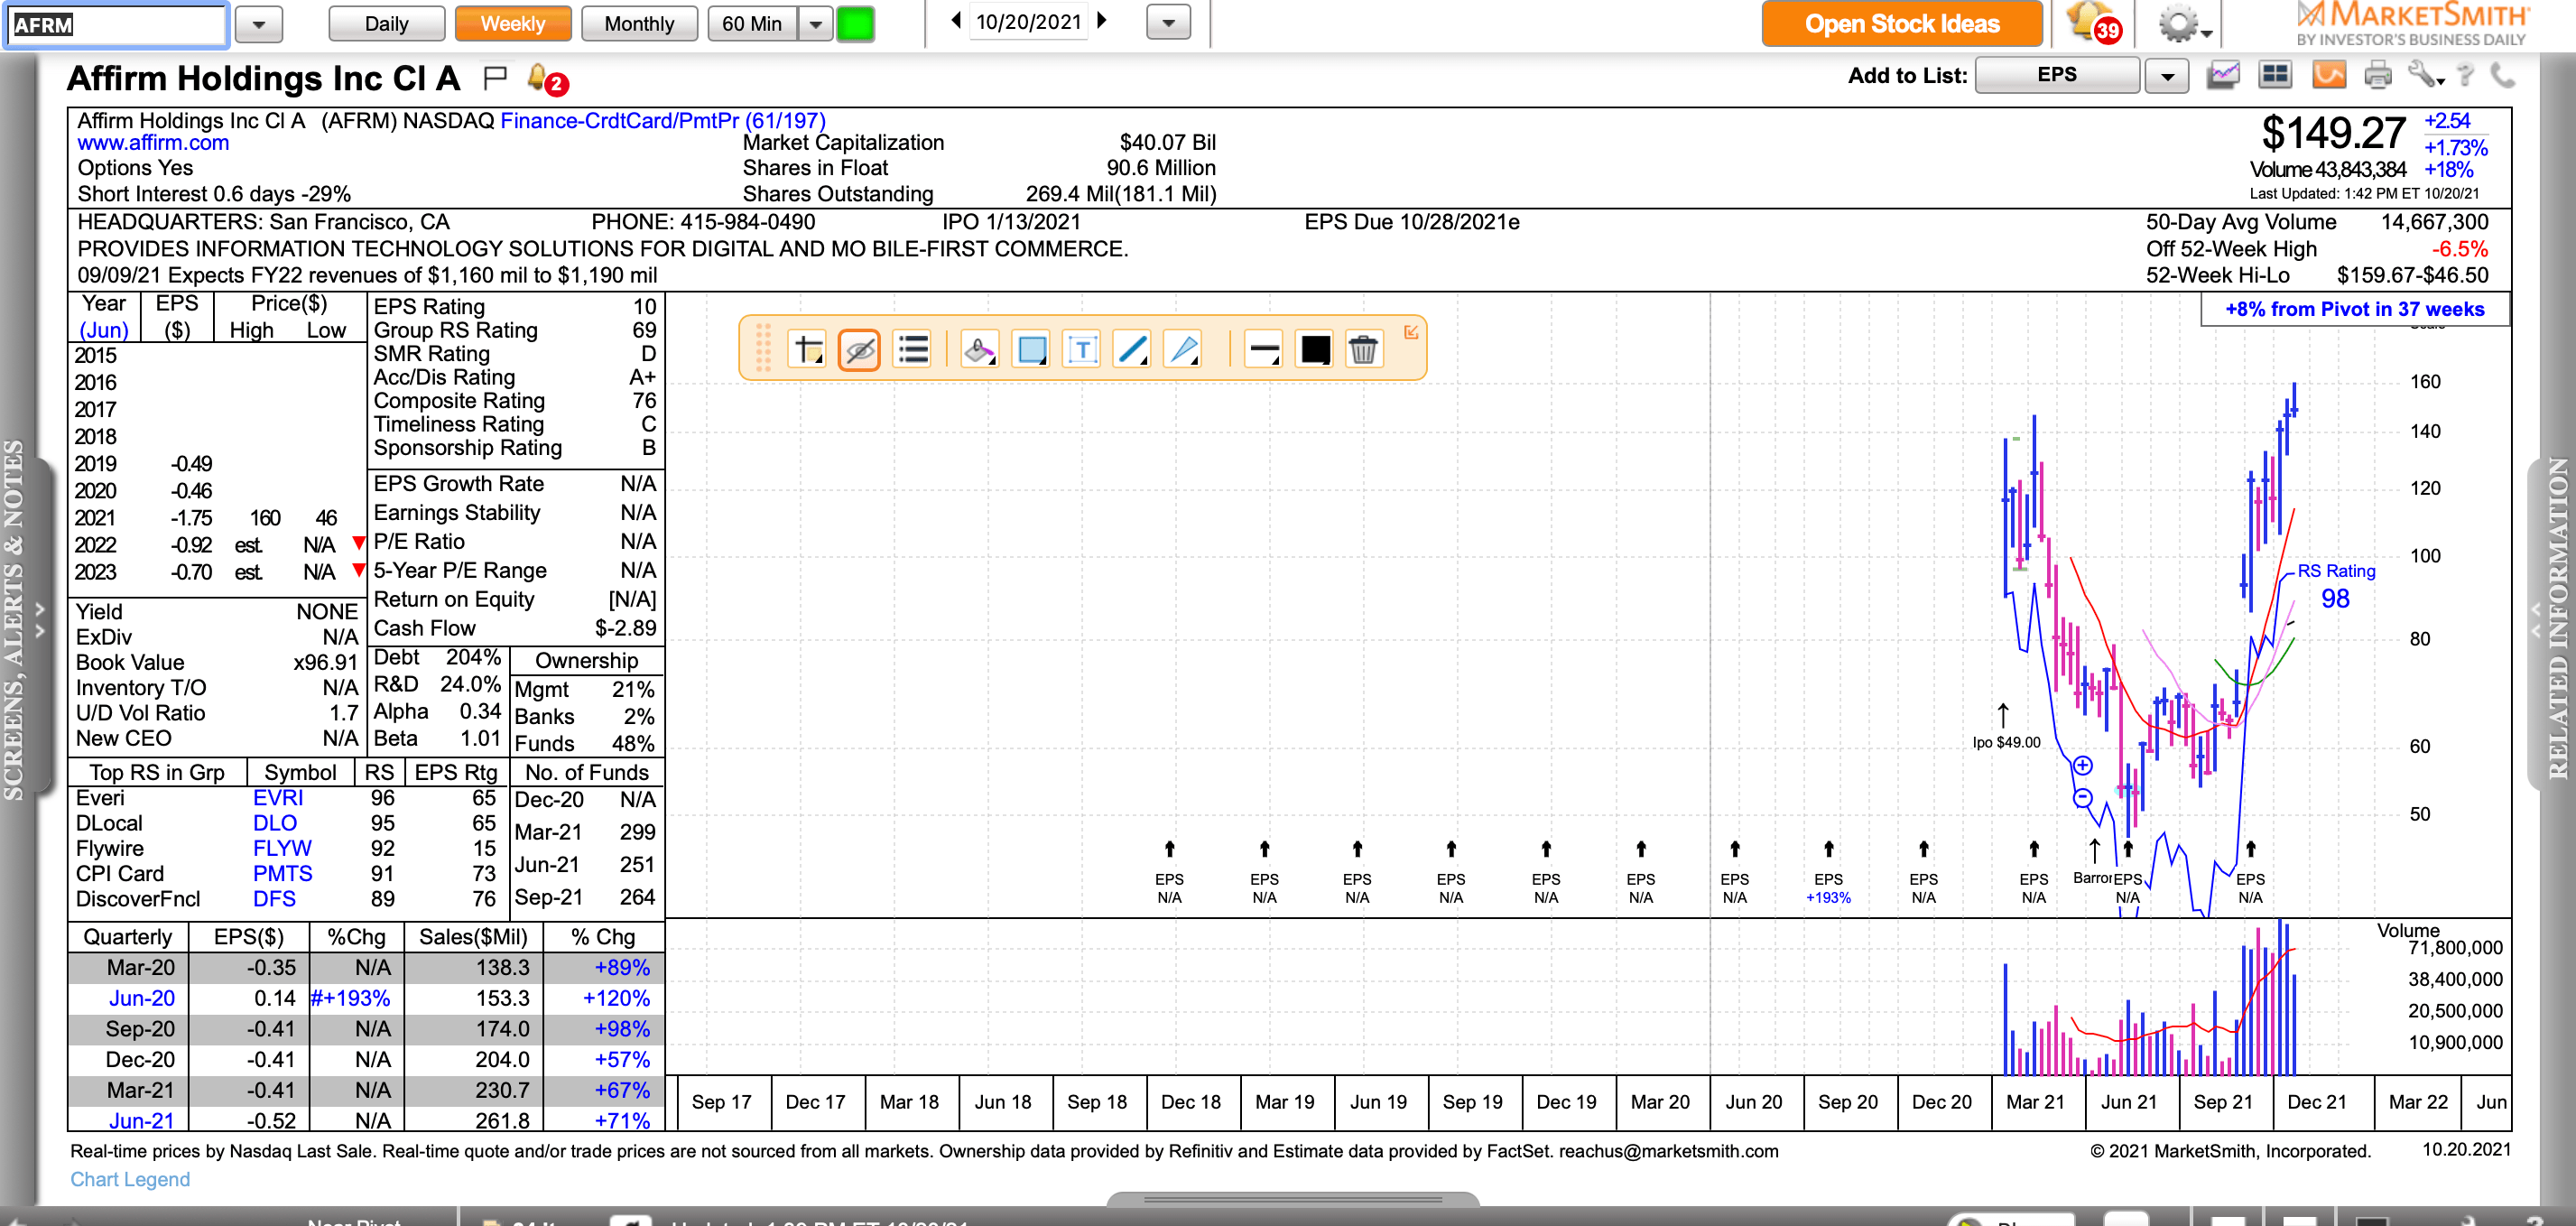Click the plus zoom marker on chart

2082,766
